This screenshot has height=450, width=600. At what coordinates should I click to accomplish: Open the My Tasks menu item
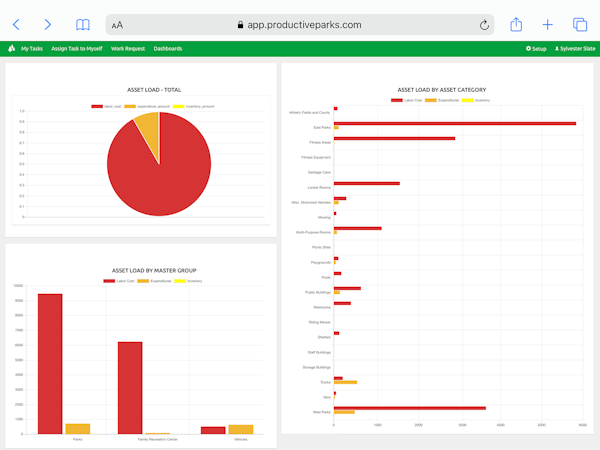point(32,48)
